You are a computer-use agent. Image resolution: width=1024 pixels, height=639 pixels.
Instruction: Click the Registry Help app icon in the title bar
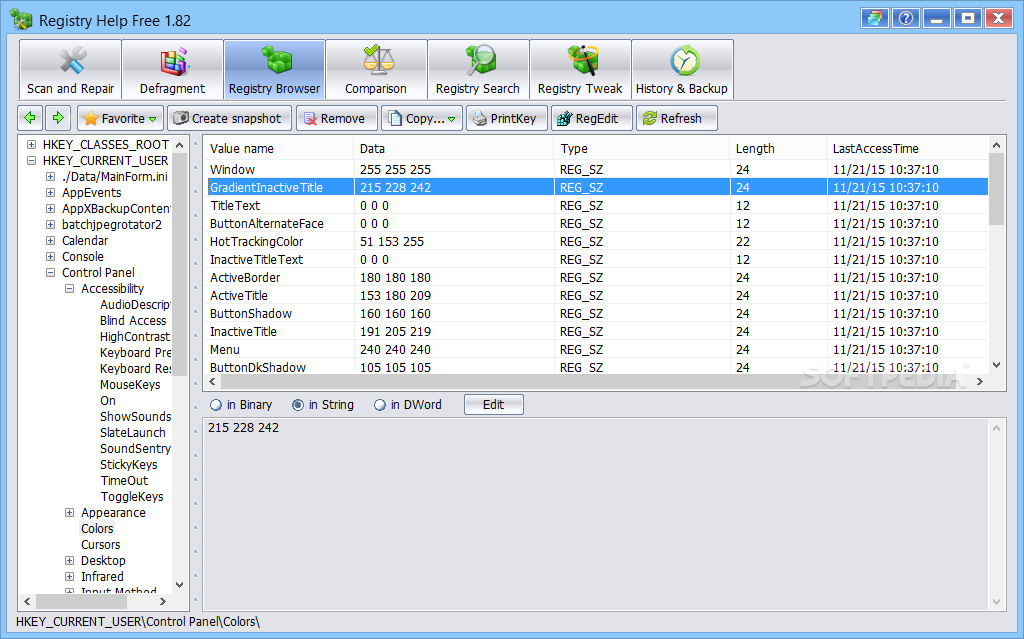21,20
